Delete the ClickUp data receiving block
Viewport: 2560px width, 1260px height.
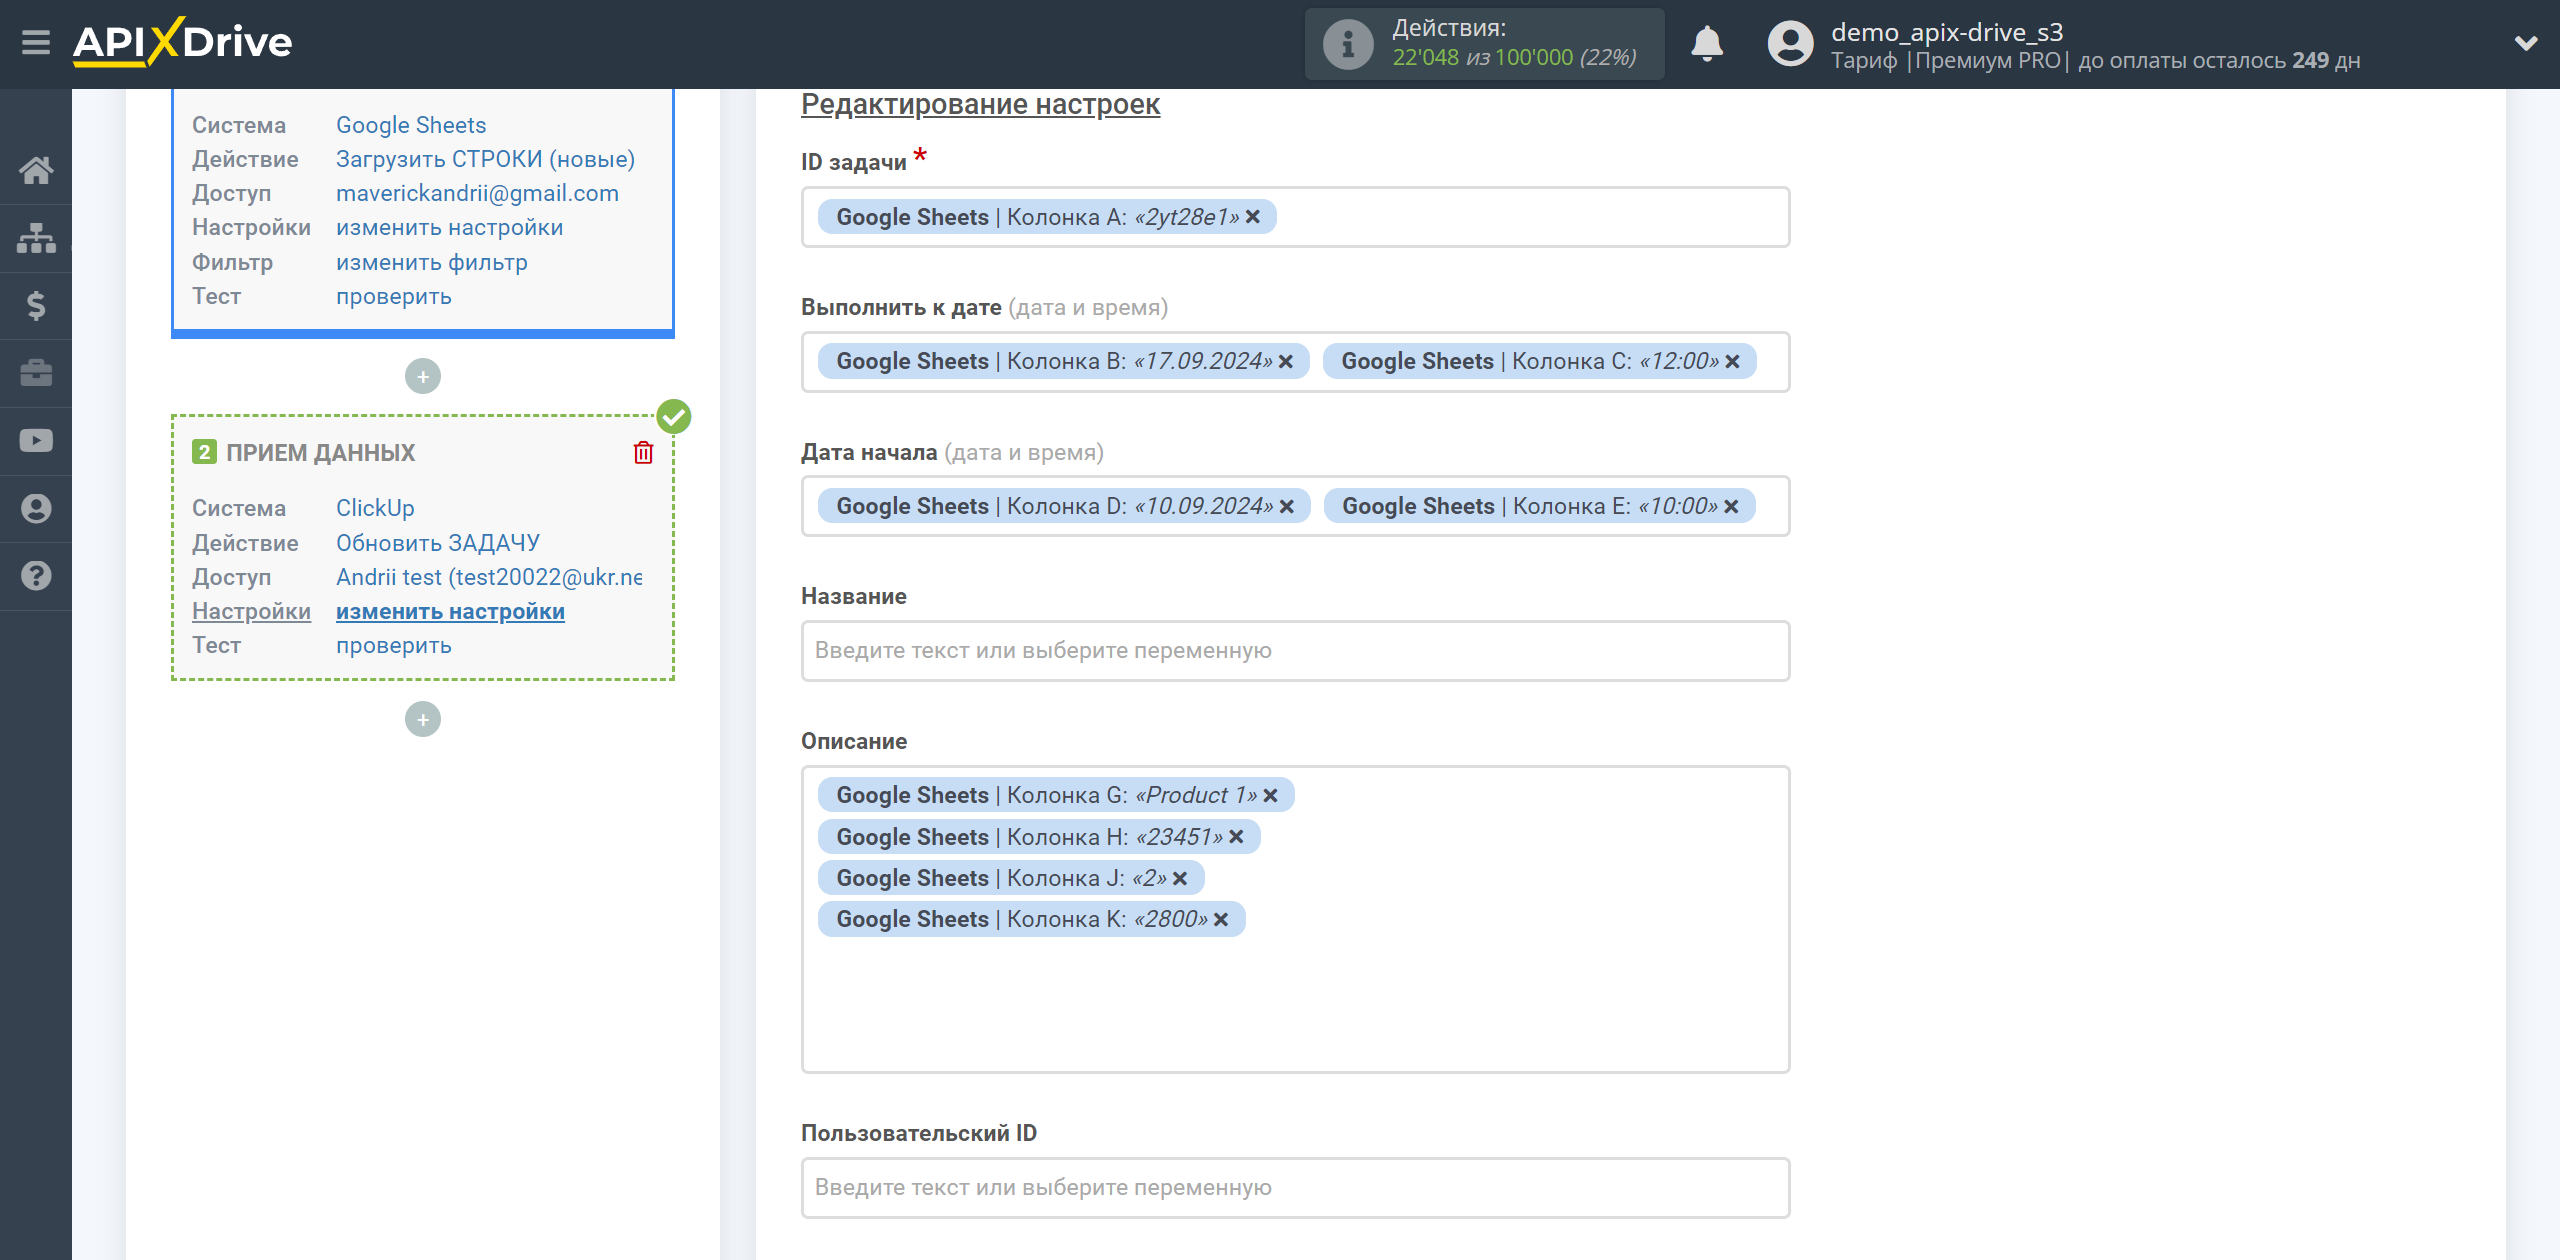coord(643,453)
